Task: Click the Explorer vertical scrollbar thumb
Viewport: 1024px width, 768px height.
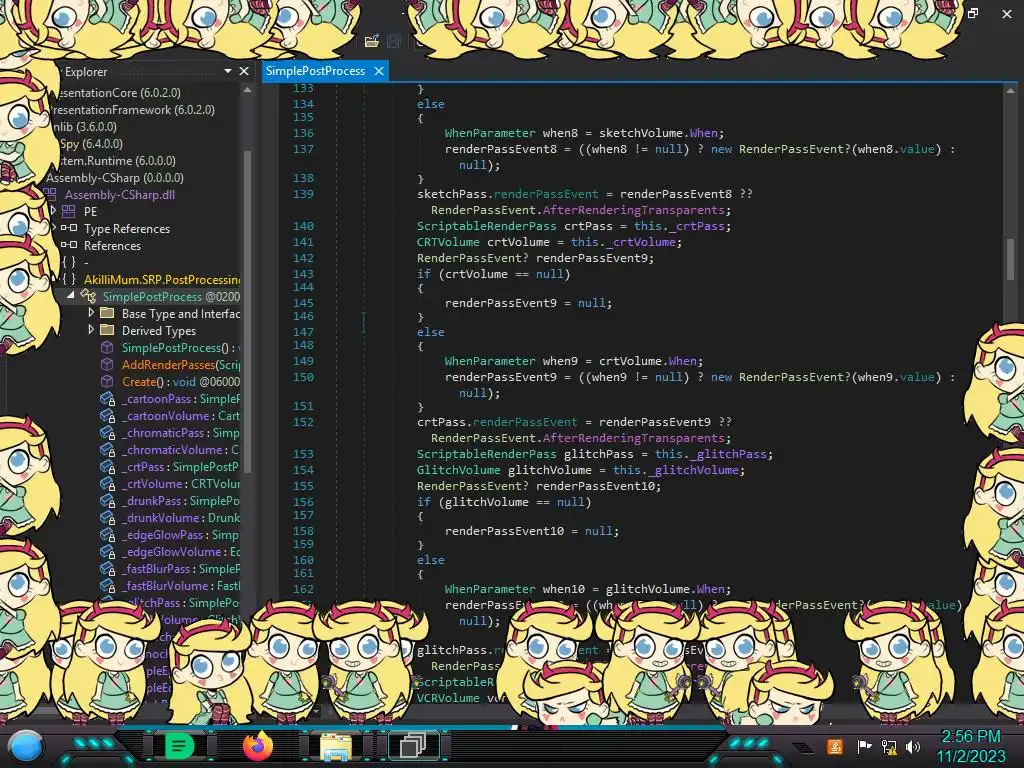Action: (x=247, y=311)
